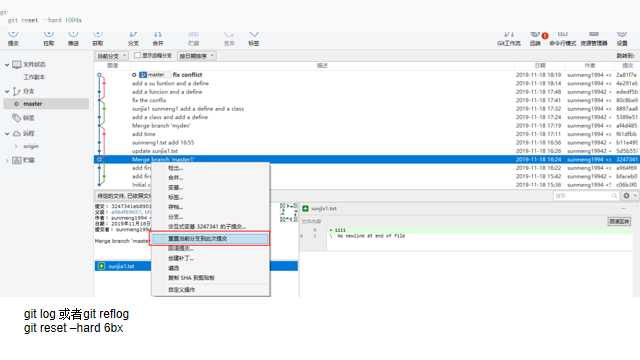Open the 资源管理器 (Explorer) toolbar icon

(594, 38)
